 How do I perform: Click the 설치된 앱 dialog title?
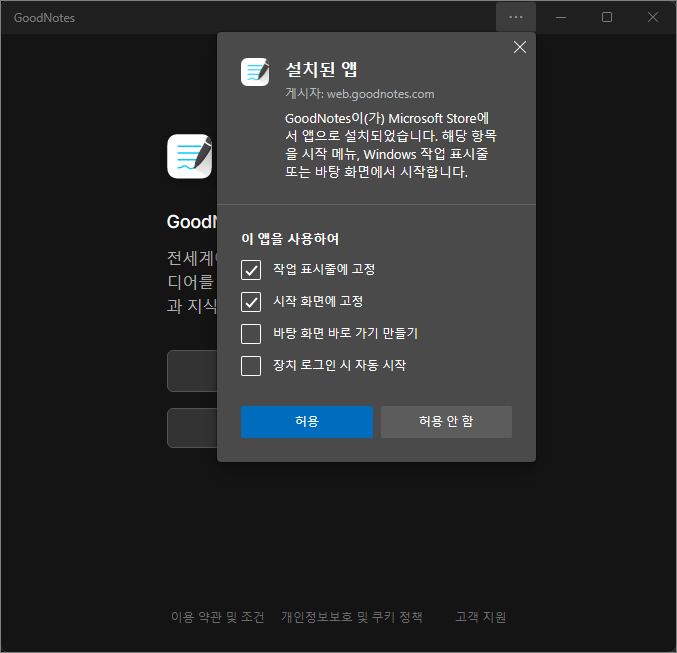click(x=321, y=70)
